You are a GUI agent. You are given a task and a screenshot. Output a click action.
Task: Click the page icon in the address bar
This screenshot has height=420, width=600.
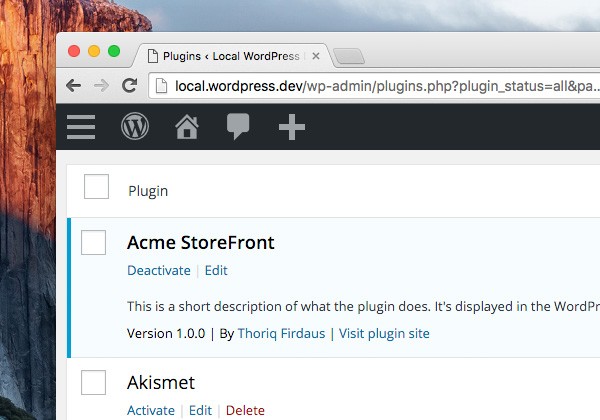point(161,86)
